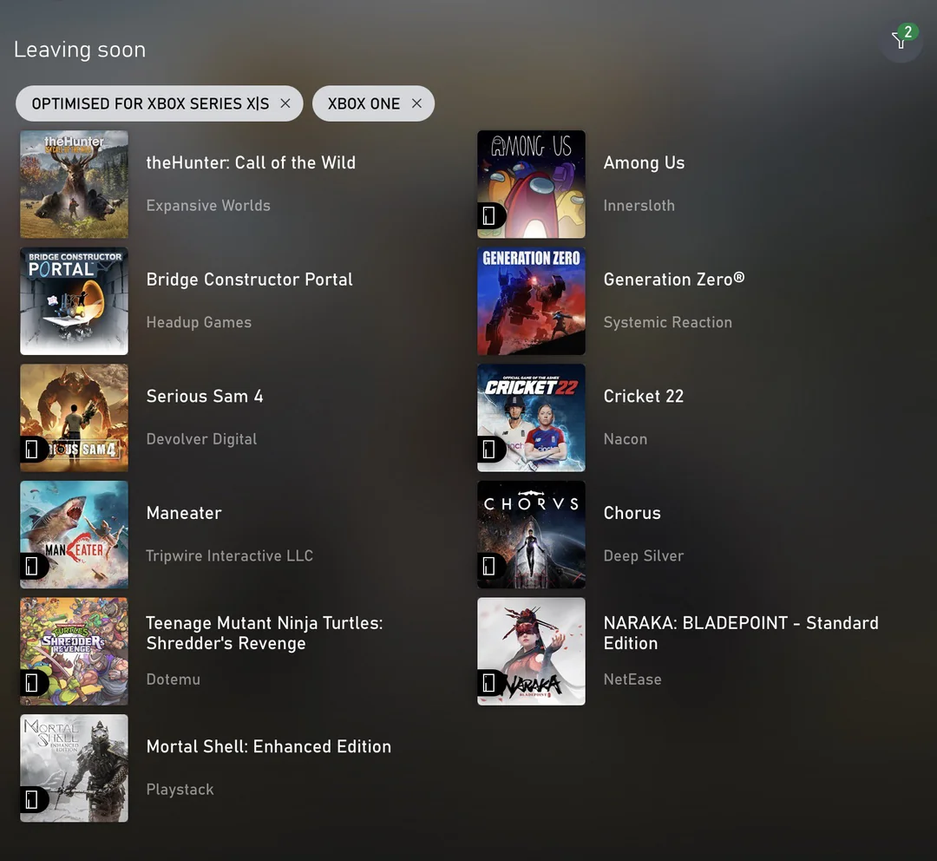Remove the Xbox One filter chip

[x=417, y=103]
